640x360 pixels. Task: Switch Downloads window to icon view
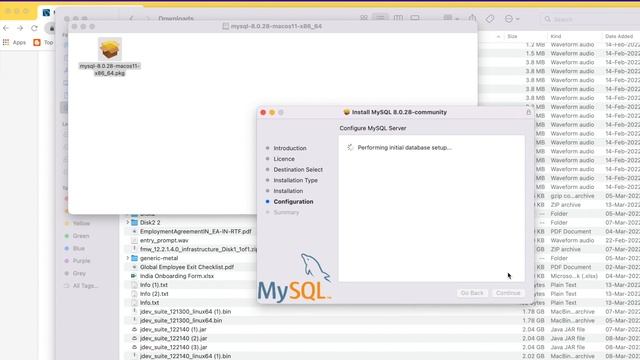pyautogui.click(x=364, y=18)
